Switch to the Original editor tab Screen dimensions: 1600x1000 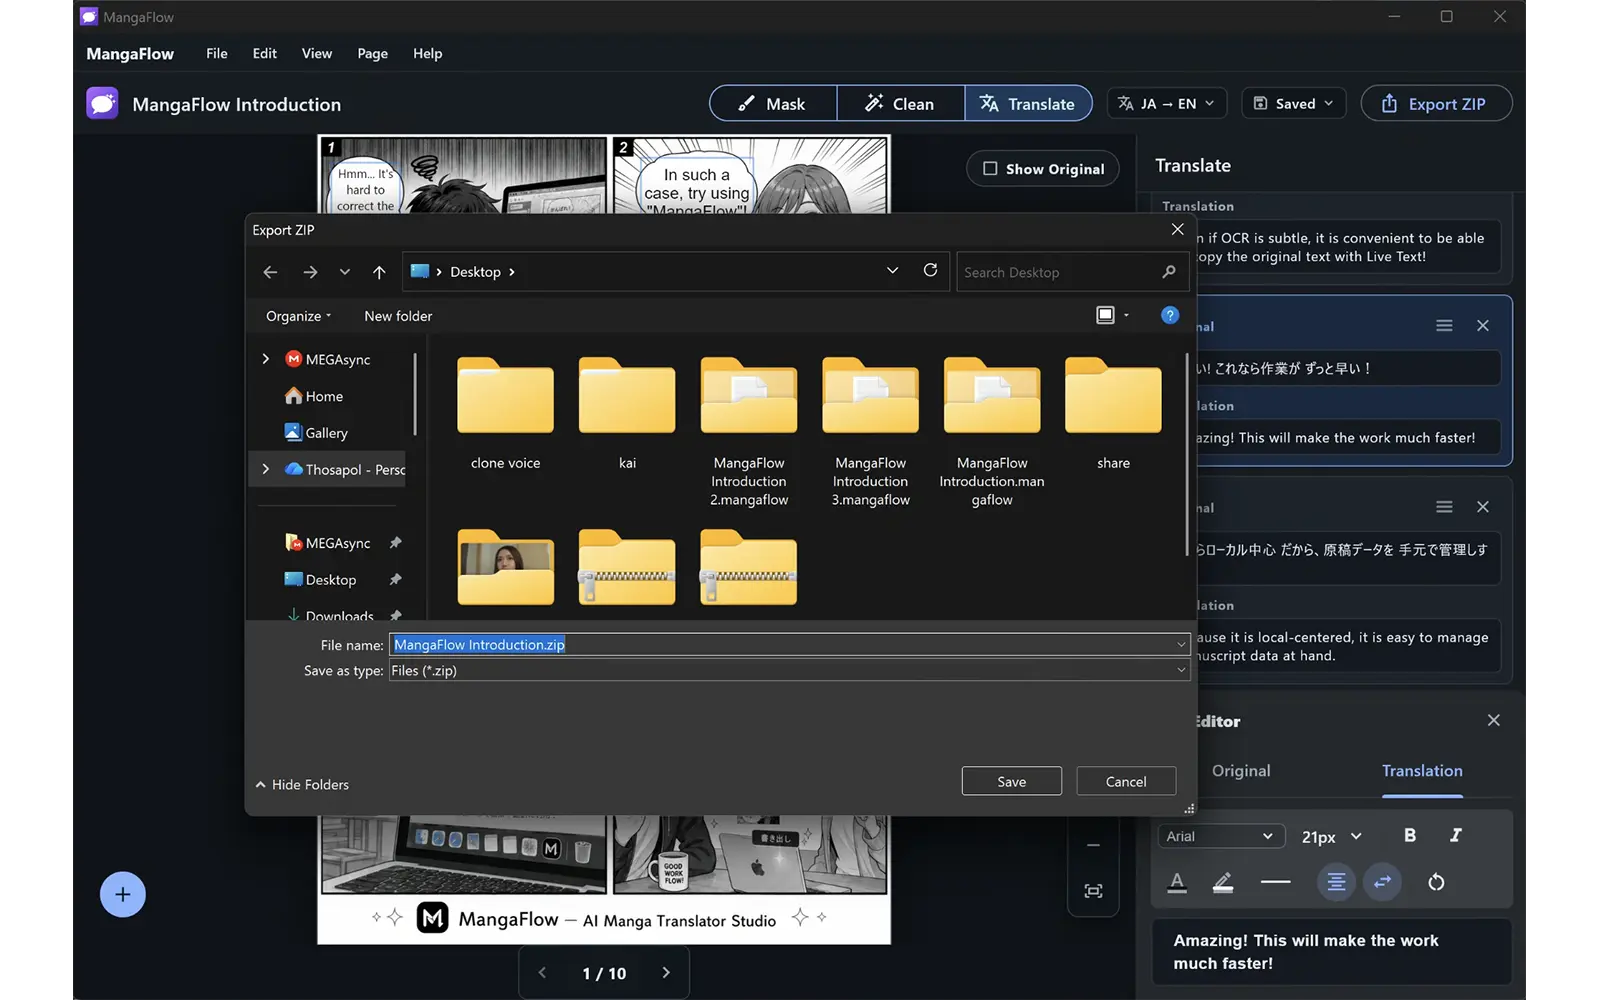point(1241,771)
